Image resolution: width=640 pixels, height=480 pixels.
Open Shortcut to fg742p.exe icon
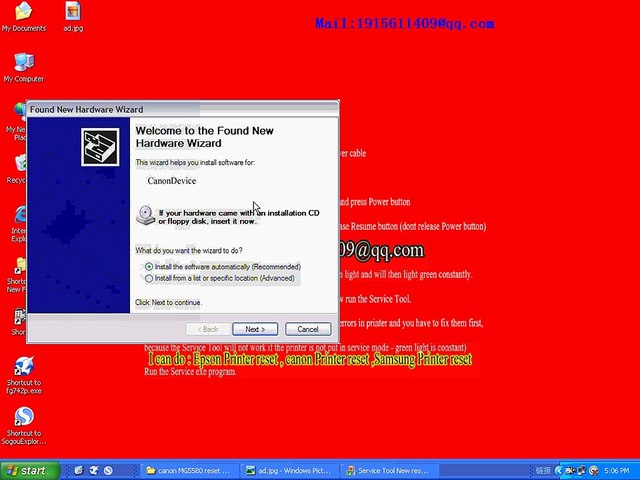[24, 376]
